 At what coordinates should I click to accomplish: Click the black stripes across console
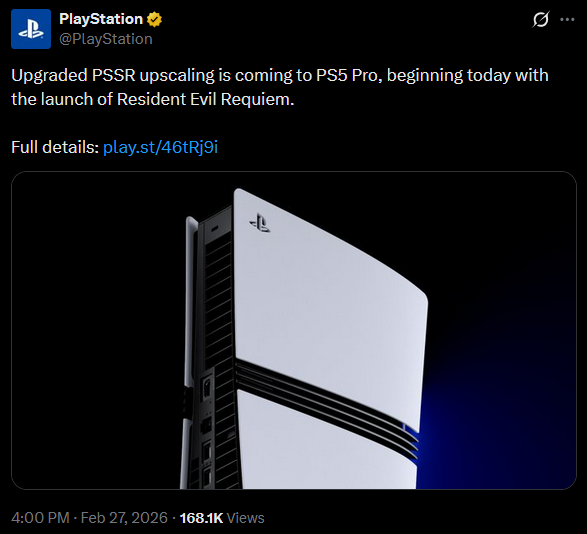pos(326,408)
